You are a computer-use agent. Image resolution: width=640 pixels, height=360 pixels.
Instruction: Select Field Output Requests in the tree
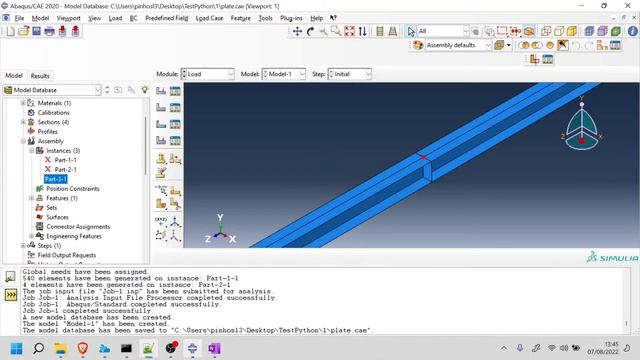[x=67, y=255]
